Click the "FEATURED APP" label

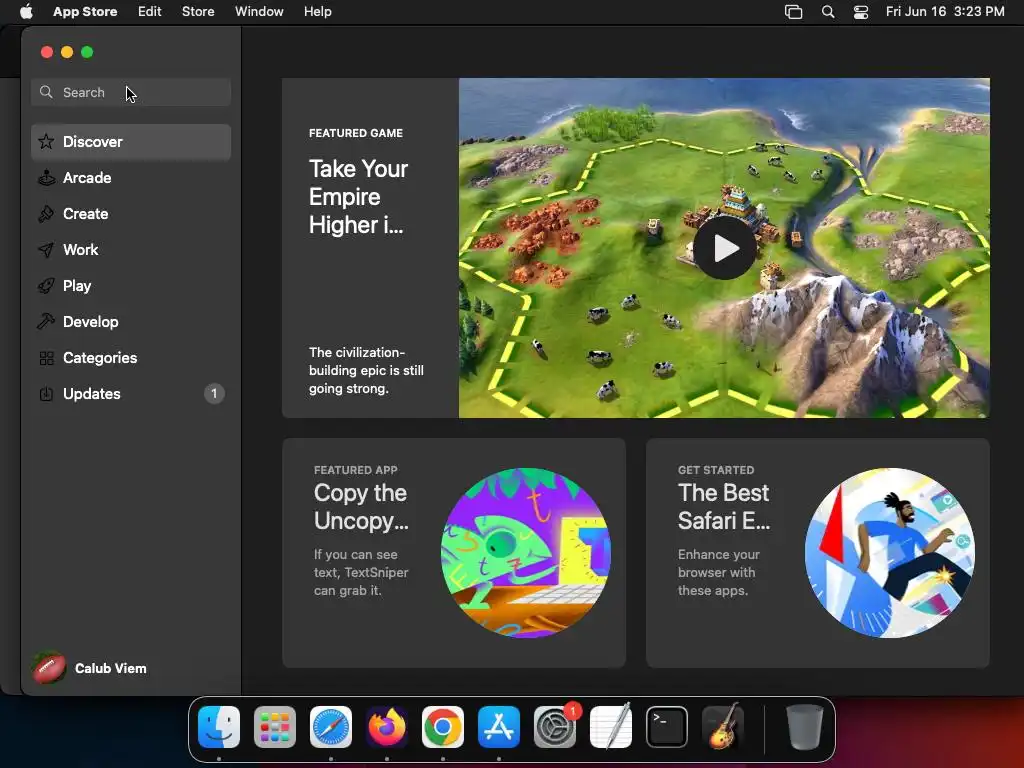pos(355,470)
